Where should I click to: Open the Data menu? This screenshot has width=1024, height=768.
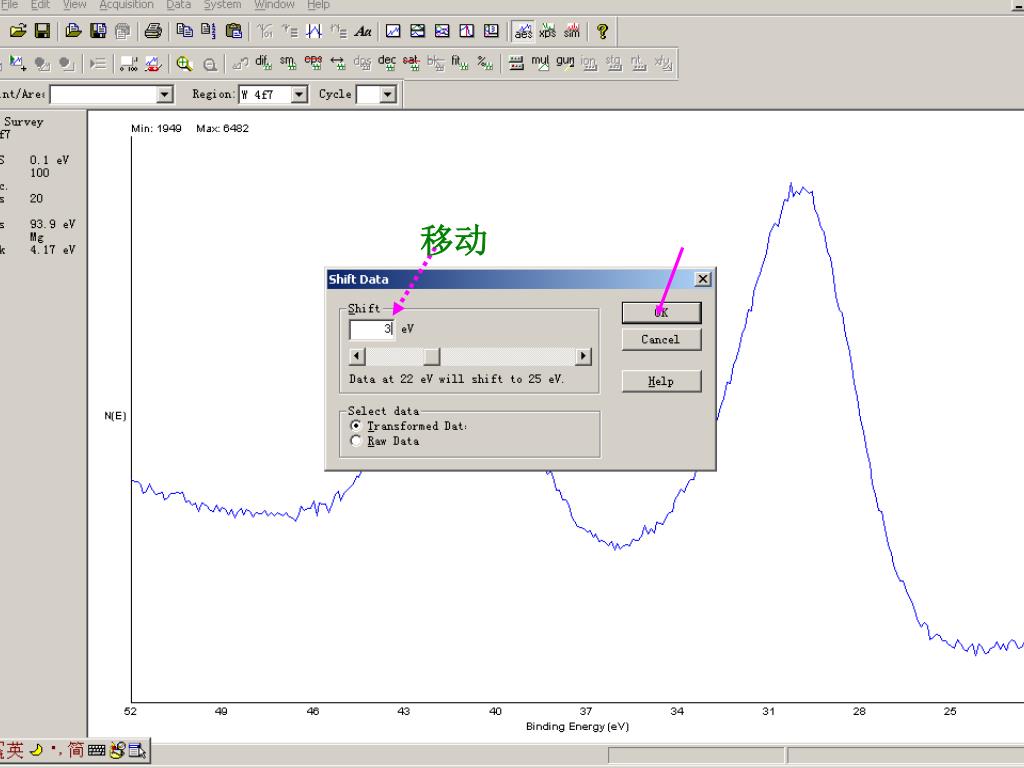click(178, 5)
